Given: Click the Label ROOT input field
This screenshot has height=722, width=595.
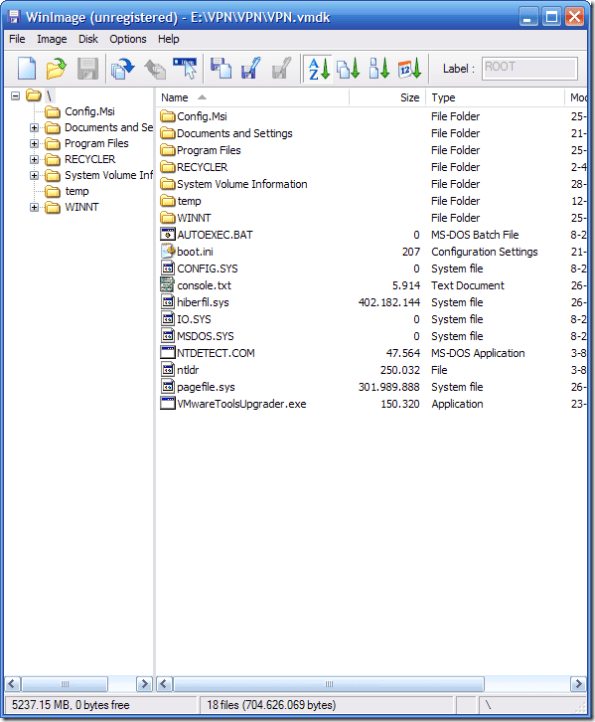Looking at the screenshot, I should [x=530, y=68].
